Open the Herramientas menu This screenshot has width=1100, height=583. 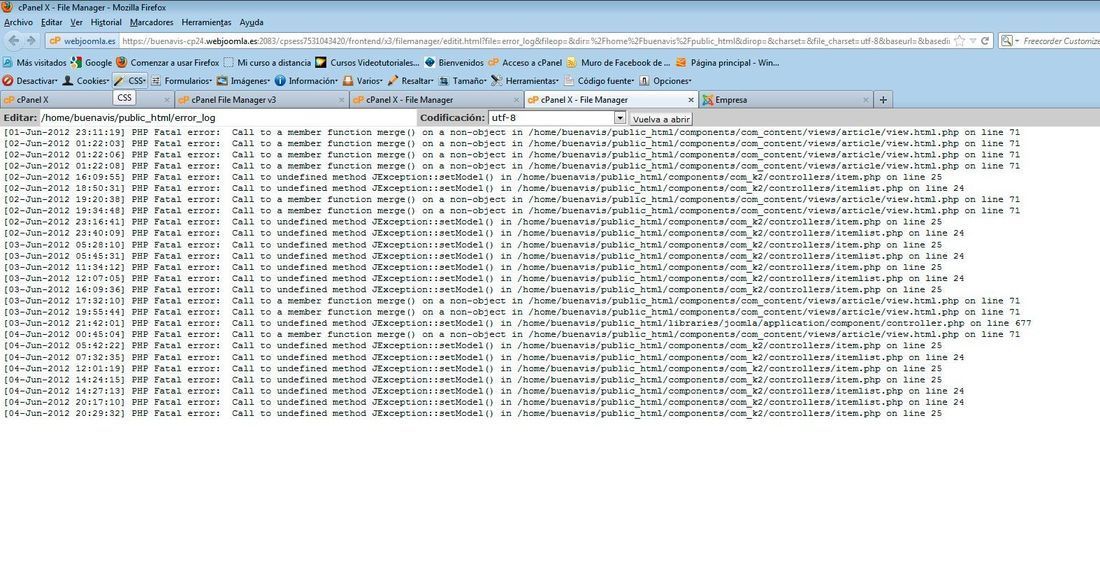pyautogui.click(x=206, y=22)
